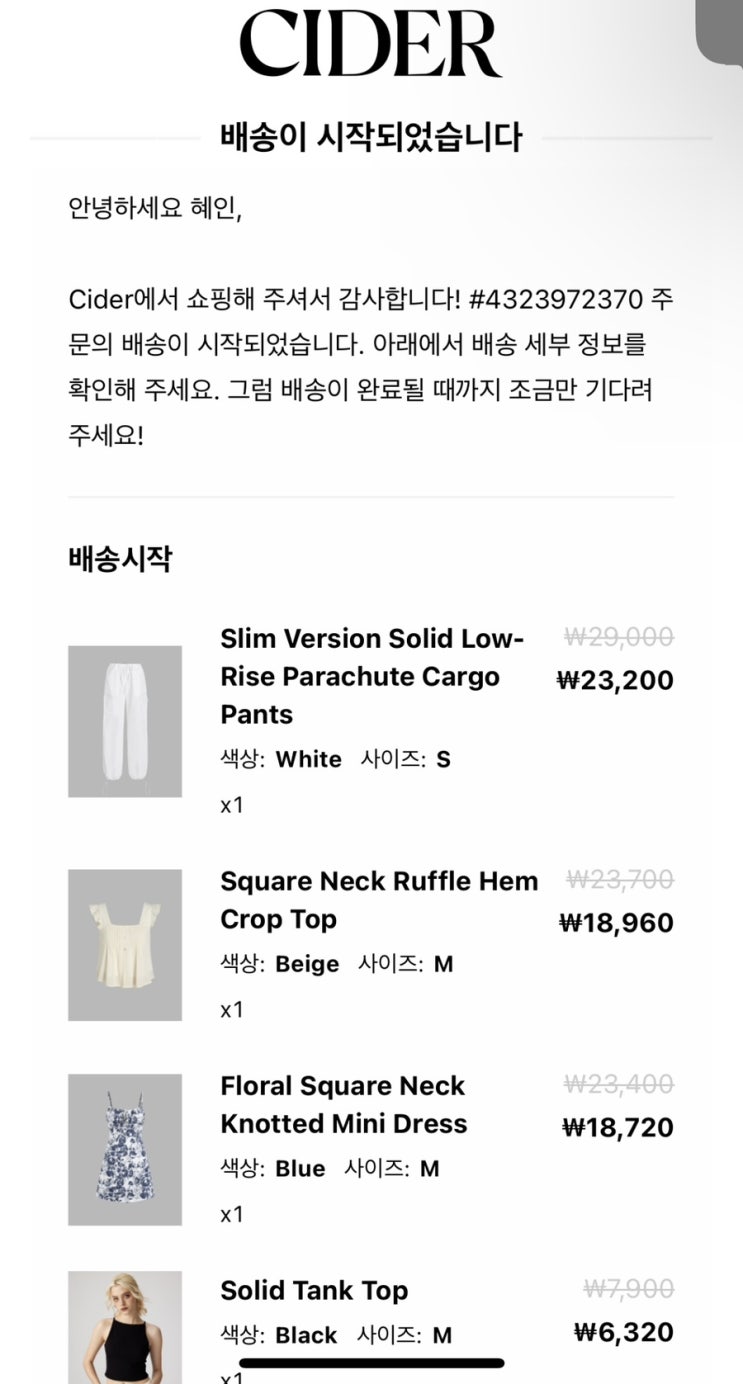This screenshot has width=743, height=1384.
Task: Open Slim Version Parachute Cargo Pants title
Action: (372, 676)
